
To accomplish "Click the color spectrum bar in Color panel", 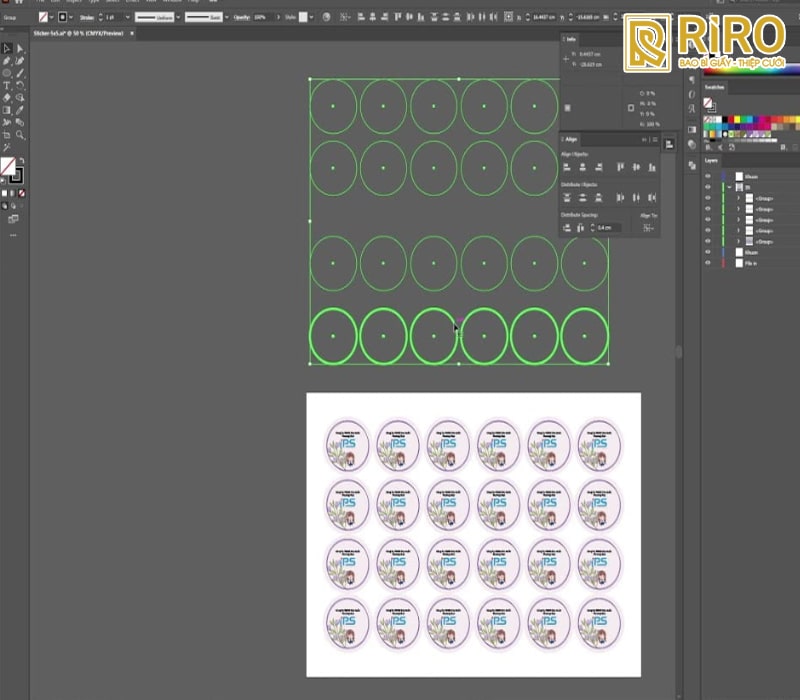I will coord(752,71).
